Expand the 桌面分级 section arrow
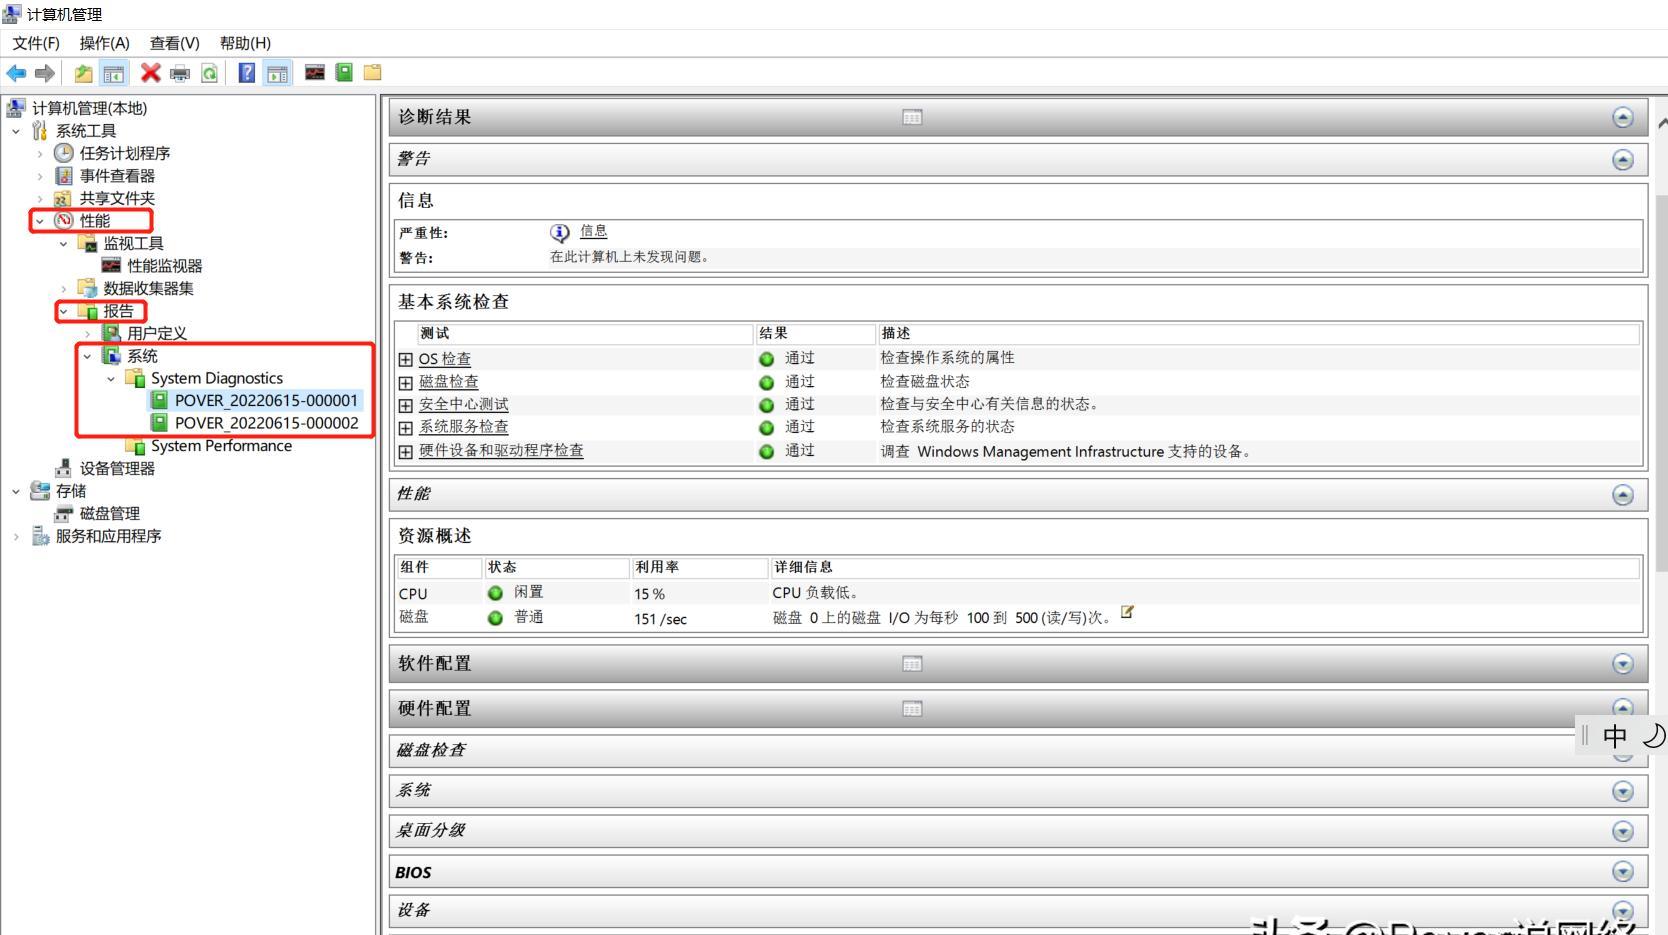 (x=1622, y=831)
